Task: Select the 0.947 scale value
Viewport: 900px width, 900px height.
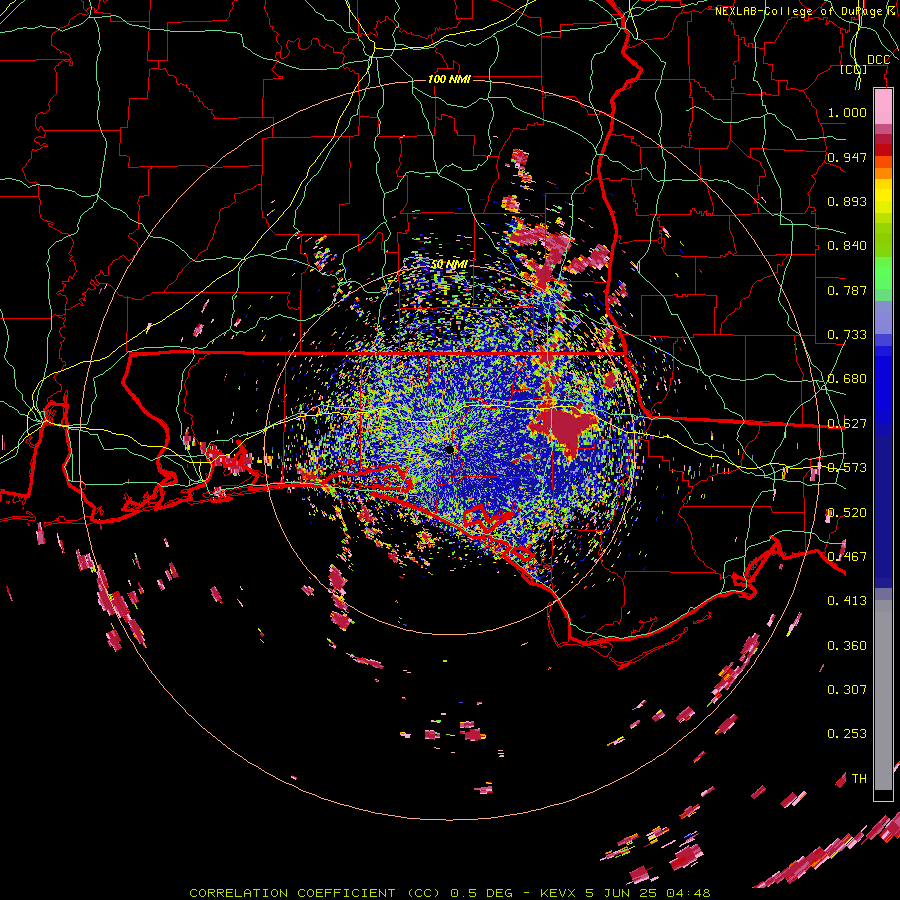Action: 847,157
